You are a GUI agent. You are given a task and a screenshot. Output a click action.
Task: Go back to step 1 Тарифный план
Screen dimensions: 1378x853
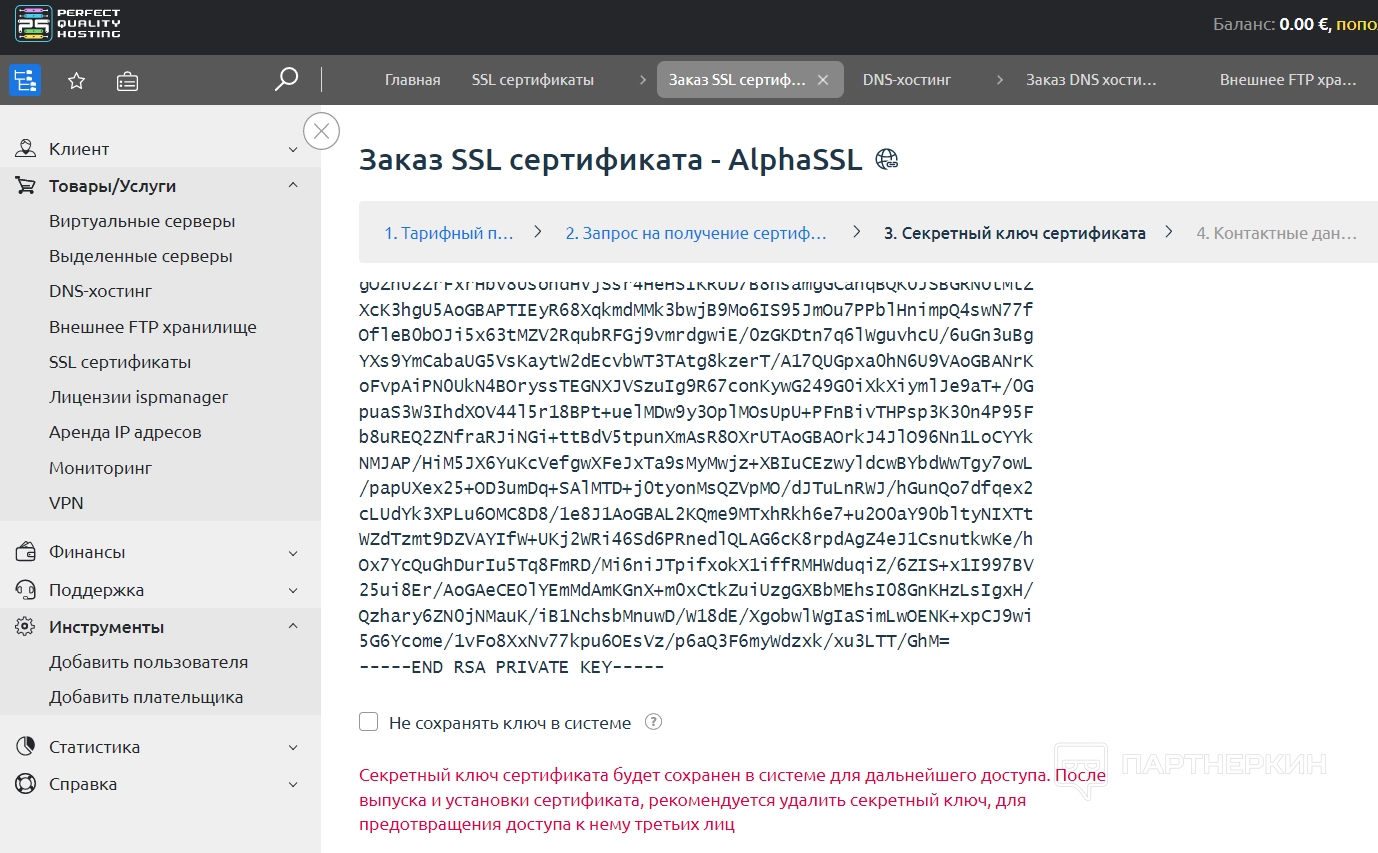[x=449, y=233]
